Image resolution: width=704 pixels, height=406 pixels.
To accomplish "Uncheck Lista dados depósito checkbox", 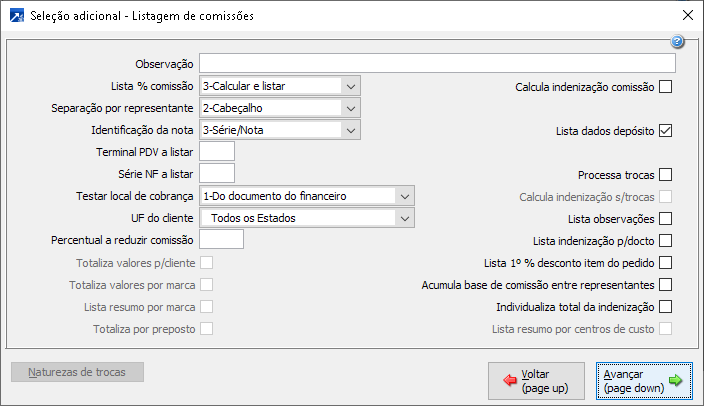I will click(666, 130).
